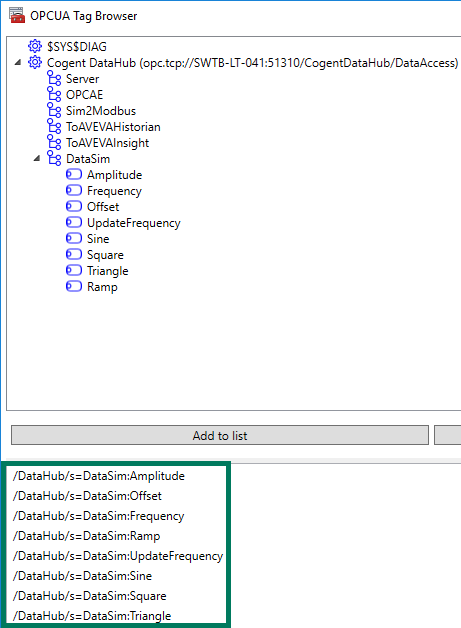The width and height of the screenshot is (461, 628).
Task: Click the tag icon beside Sine
Action: pos(74,238)
